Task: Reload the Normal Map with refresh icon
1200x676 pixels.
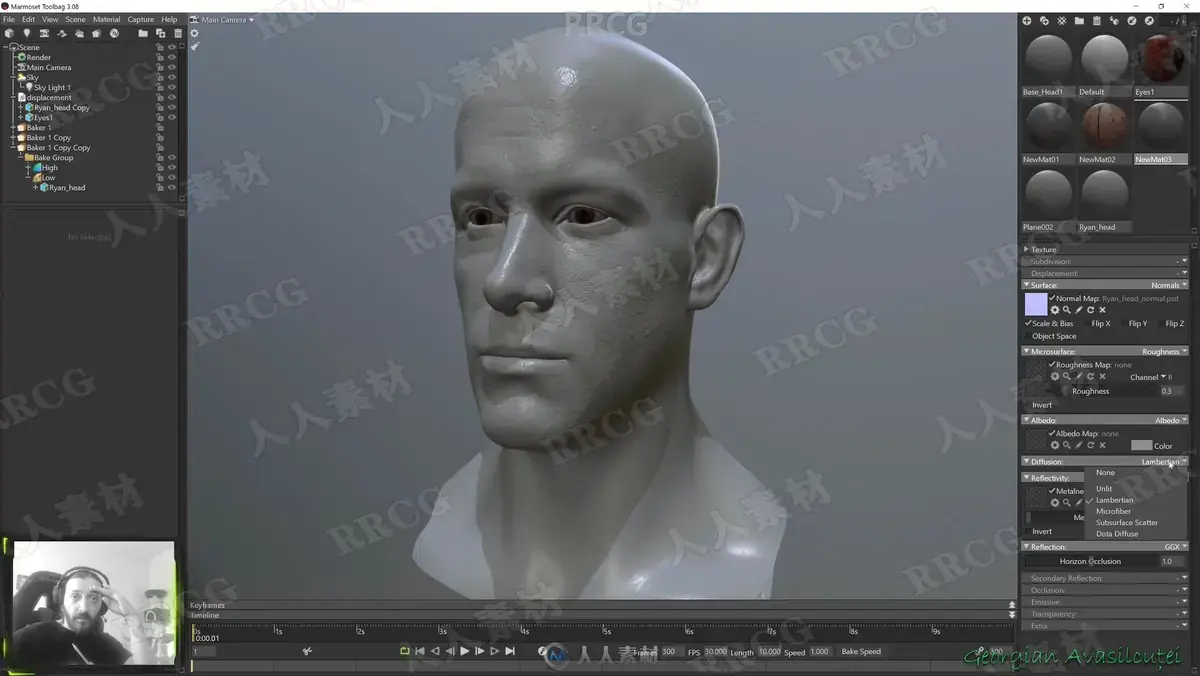Action: (1091, 310)
